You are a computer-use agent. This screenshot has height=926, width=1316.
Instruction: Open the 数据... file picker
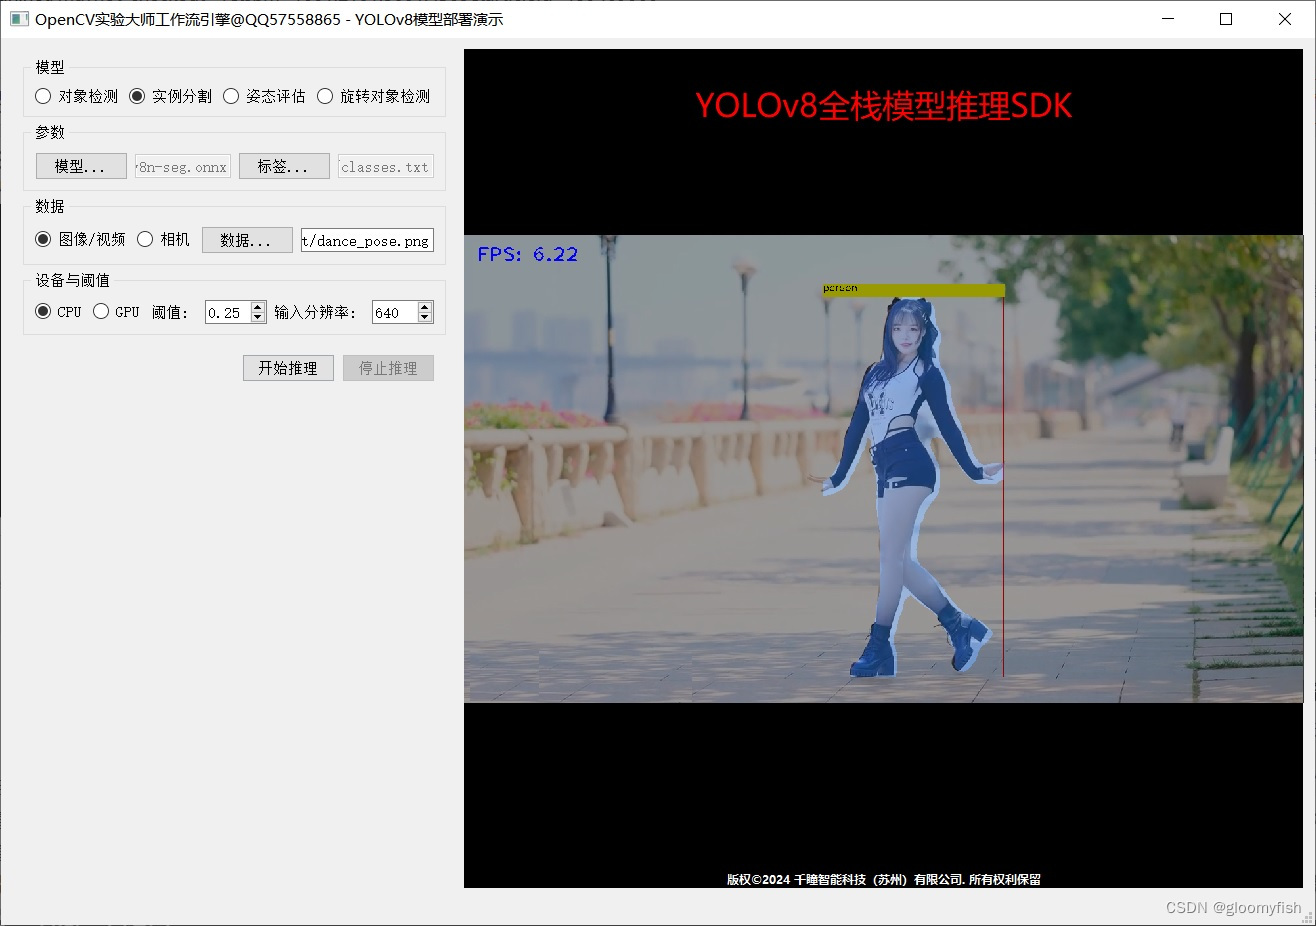[246, 239]
